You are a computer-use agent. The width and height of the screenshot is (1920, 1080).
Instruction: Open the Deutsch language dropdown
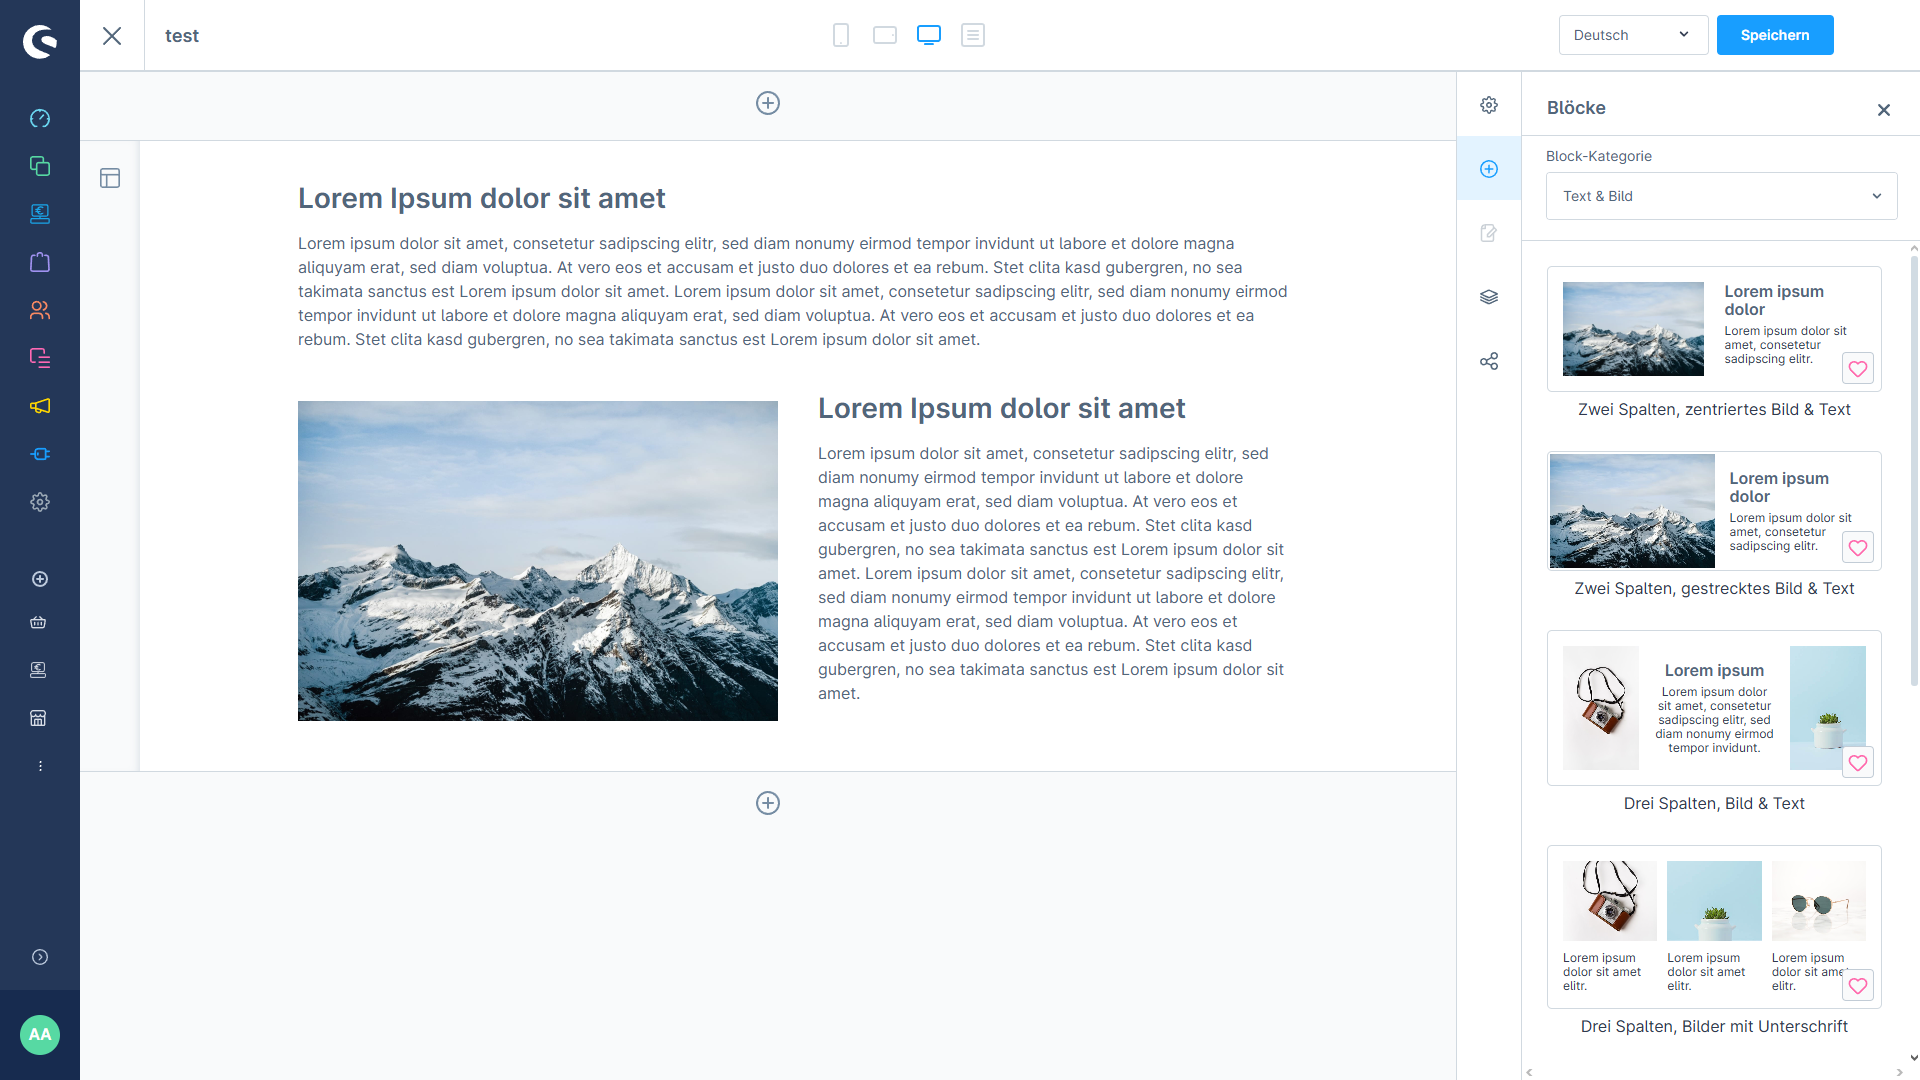pos(1632,35)
